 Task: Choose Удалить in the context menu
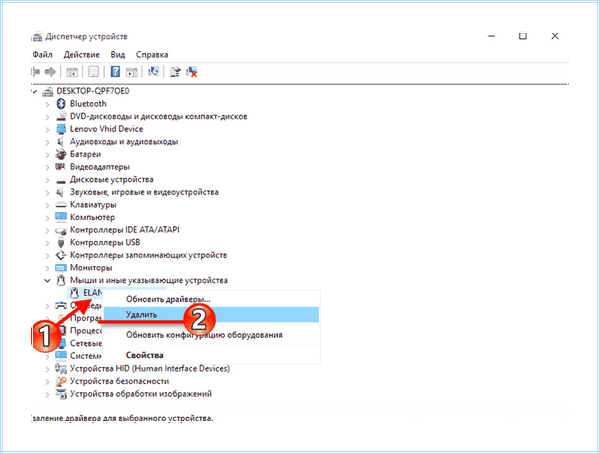pos(211,315)
